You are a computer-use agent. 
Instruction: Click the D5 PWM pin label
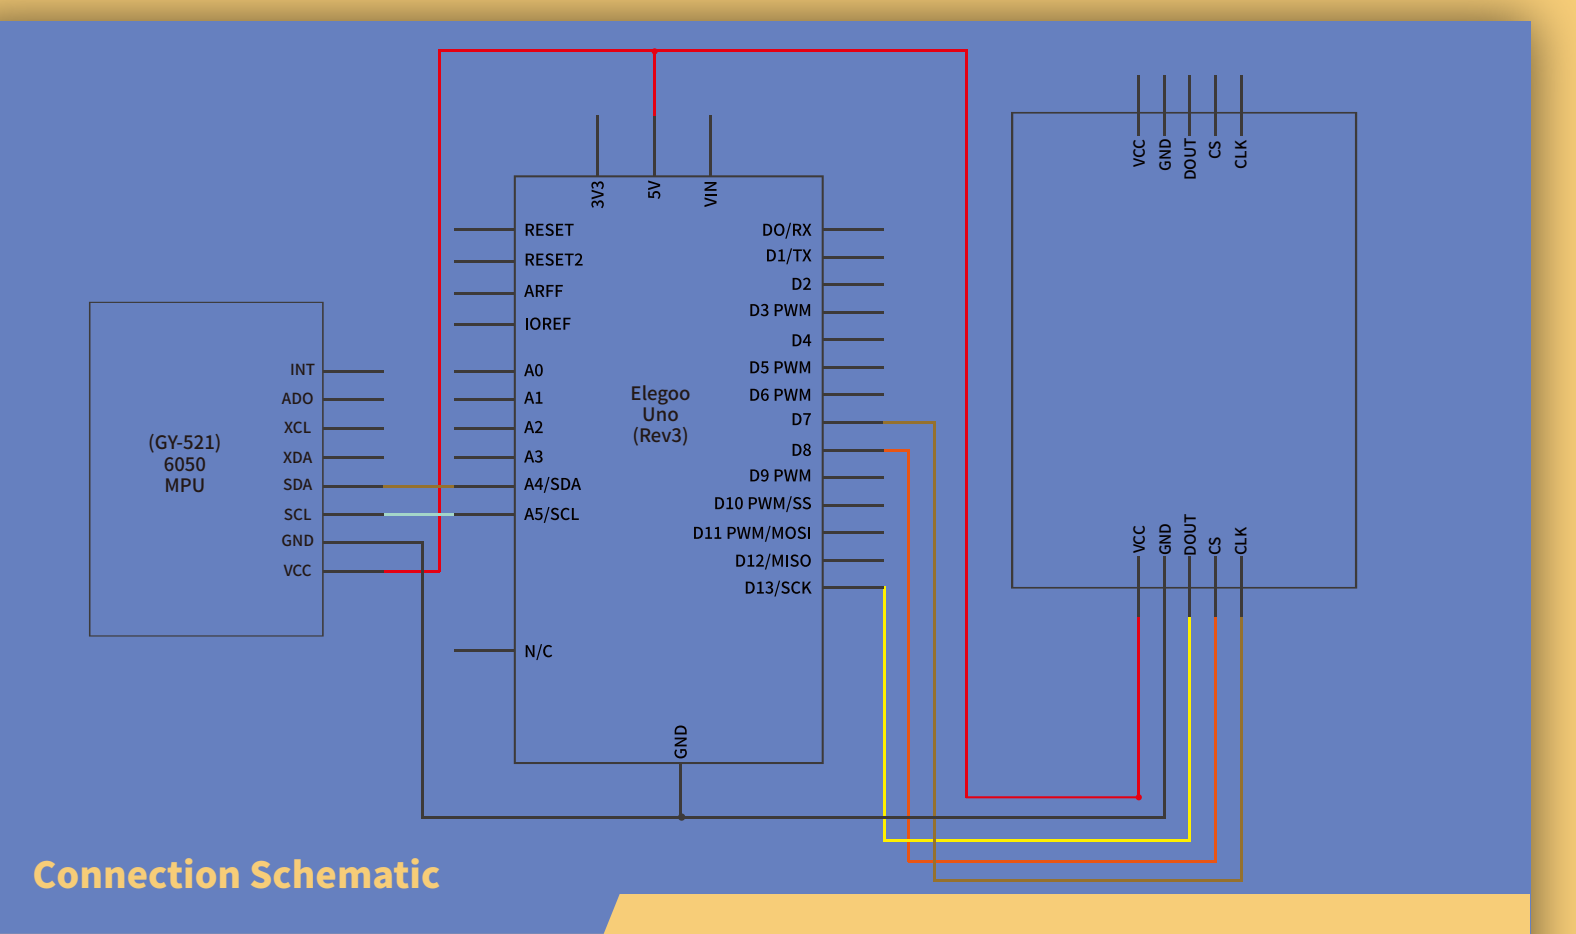pyautogui.click(x=780, y=368)
